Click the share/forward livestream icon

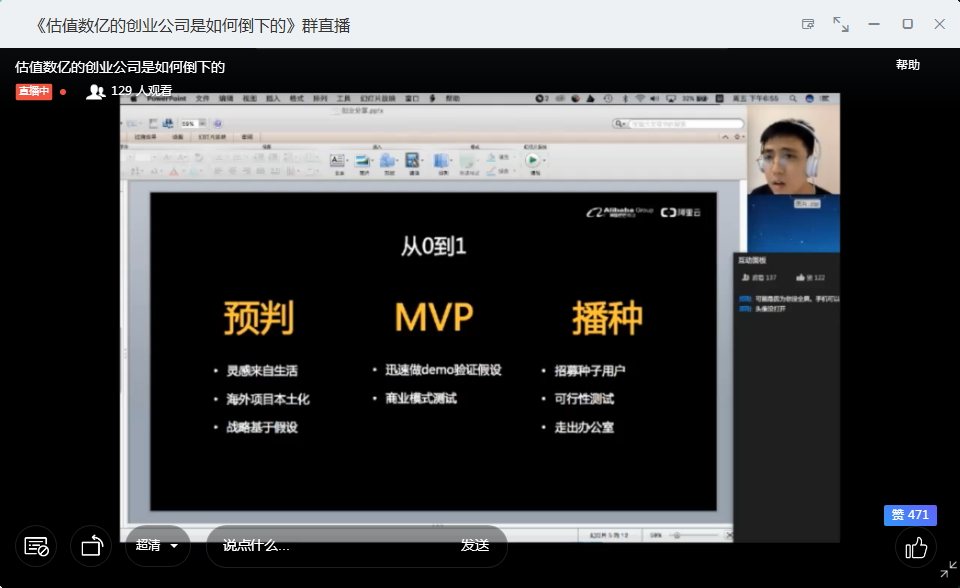tap(91, 546)
